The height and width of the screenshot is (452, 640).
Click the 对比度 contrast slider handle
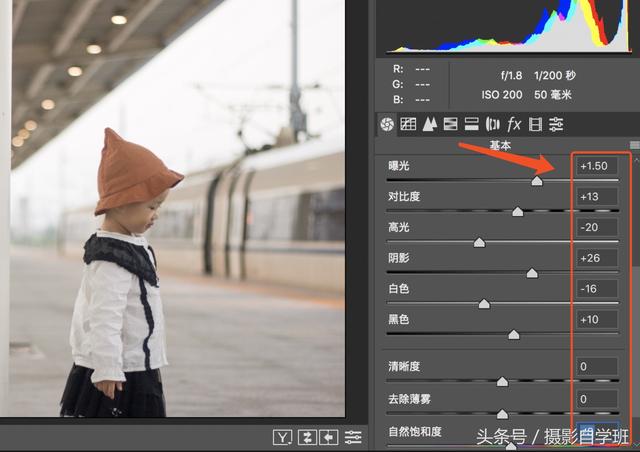[x=518, y=212]
